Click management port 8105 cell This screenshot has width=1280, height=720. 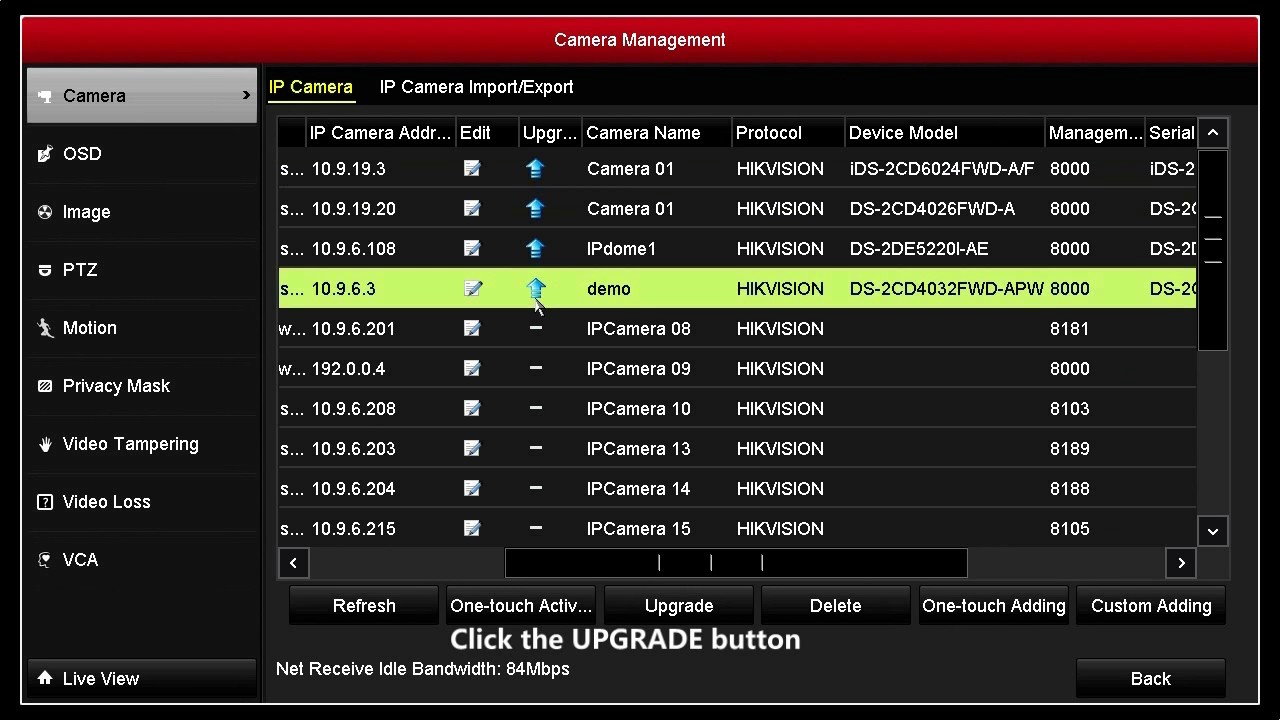[1069, 529]
